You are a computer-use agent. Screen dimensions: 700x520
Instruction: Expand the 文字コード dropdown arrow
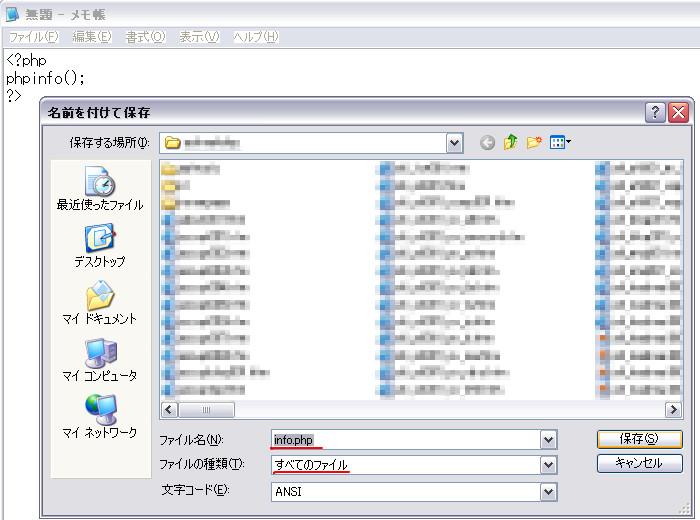pos(548,492)
